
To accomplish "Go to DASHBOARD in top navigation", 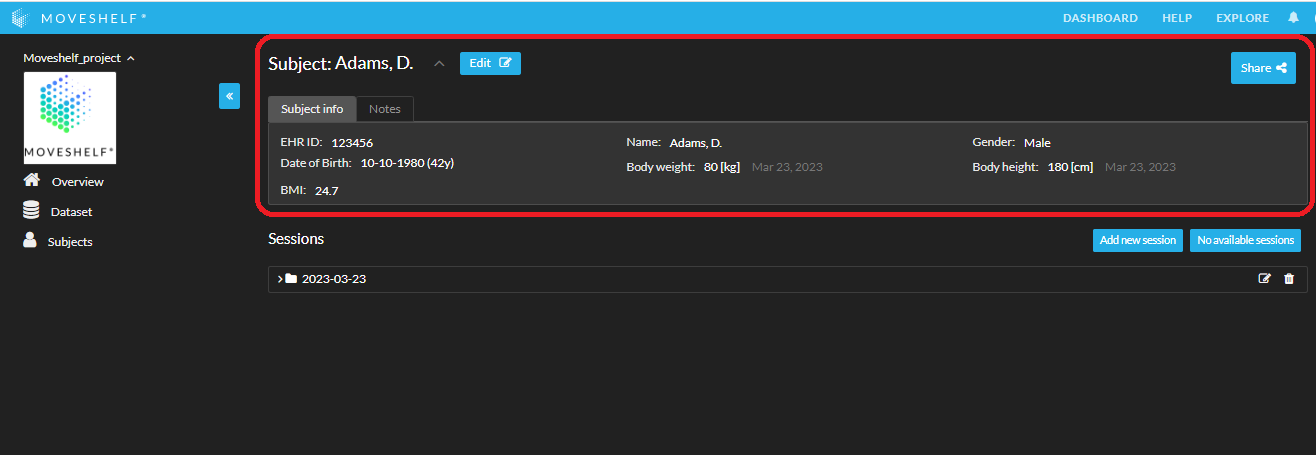I will [1100, 18].
